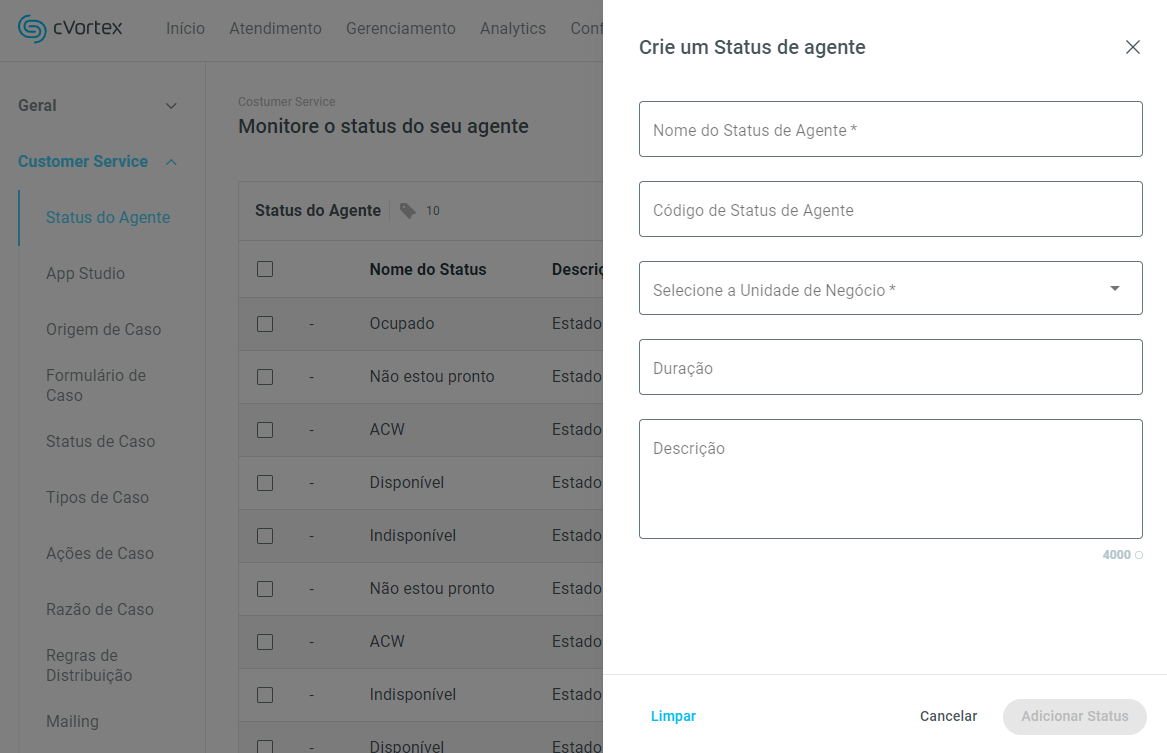Open the Selecione a Unidade de Negócio dropdown
The width and height of the screenshot is (1167, 753).
890,289
